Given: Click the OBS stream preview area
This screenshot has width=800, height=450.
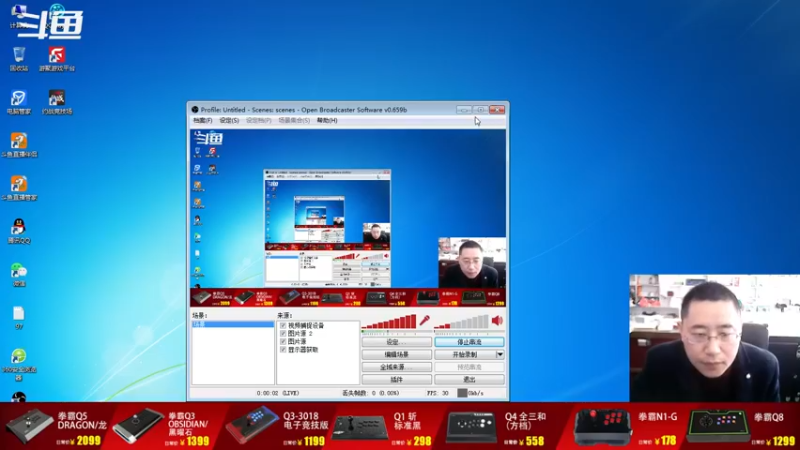Looking at the screenshot, I should [x=348, y=217].
